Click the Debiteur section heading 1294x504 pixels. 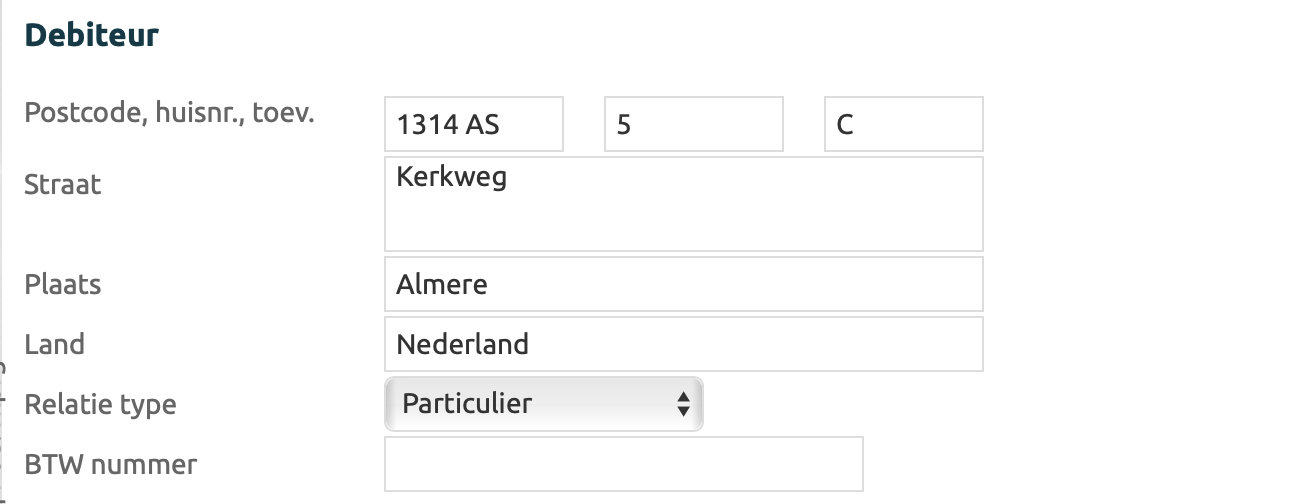pos(92,36)
